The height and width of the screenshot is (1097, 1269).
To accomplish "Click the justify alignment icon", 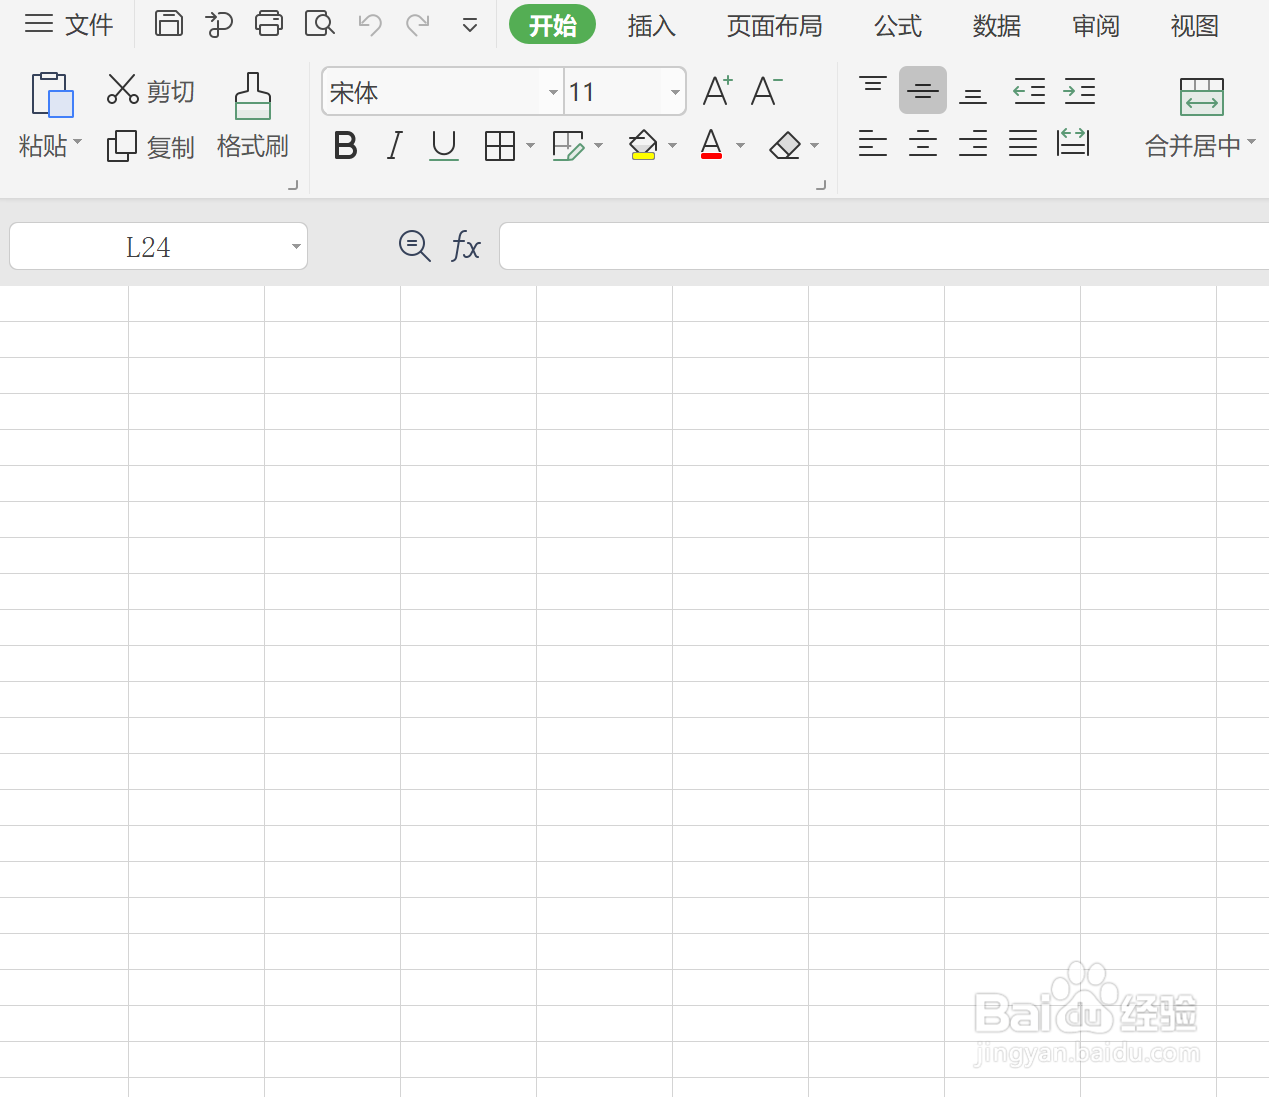I will (x=1023, y=144).
